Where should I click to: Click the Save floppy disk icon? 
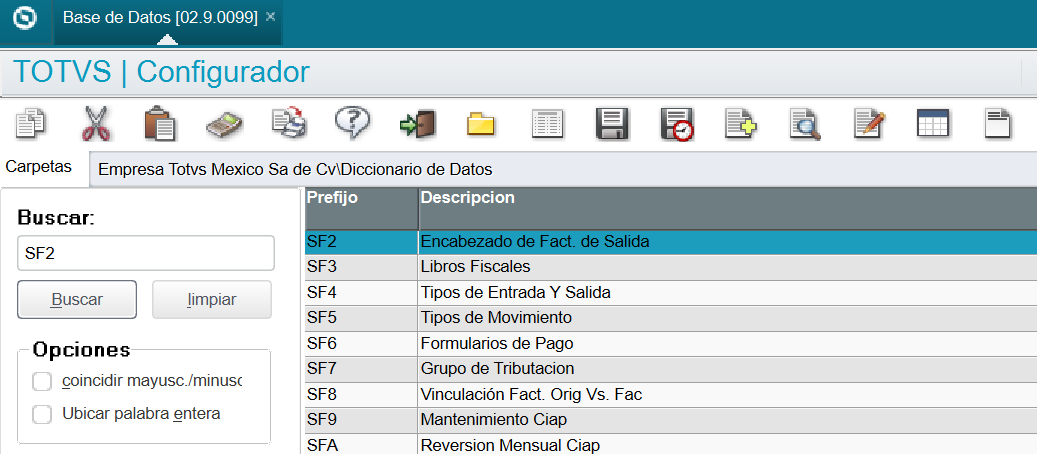click(612, 124)
